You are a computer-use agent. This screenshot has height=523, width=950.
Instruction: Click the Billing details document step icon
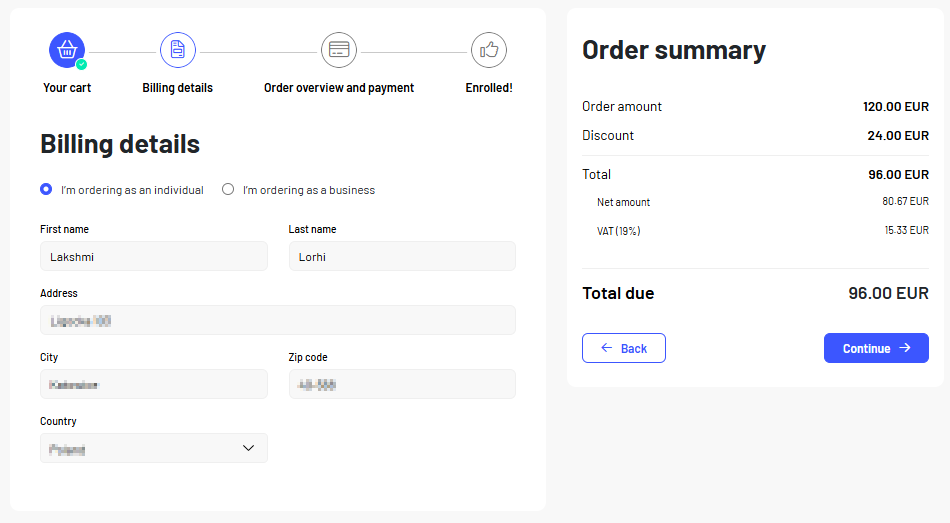coord(178,50)
